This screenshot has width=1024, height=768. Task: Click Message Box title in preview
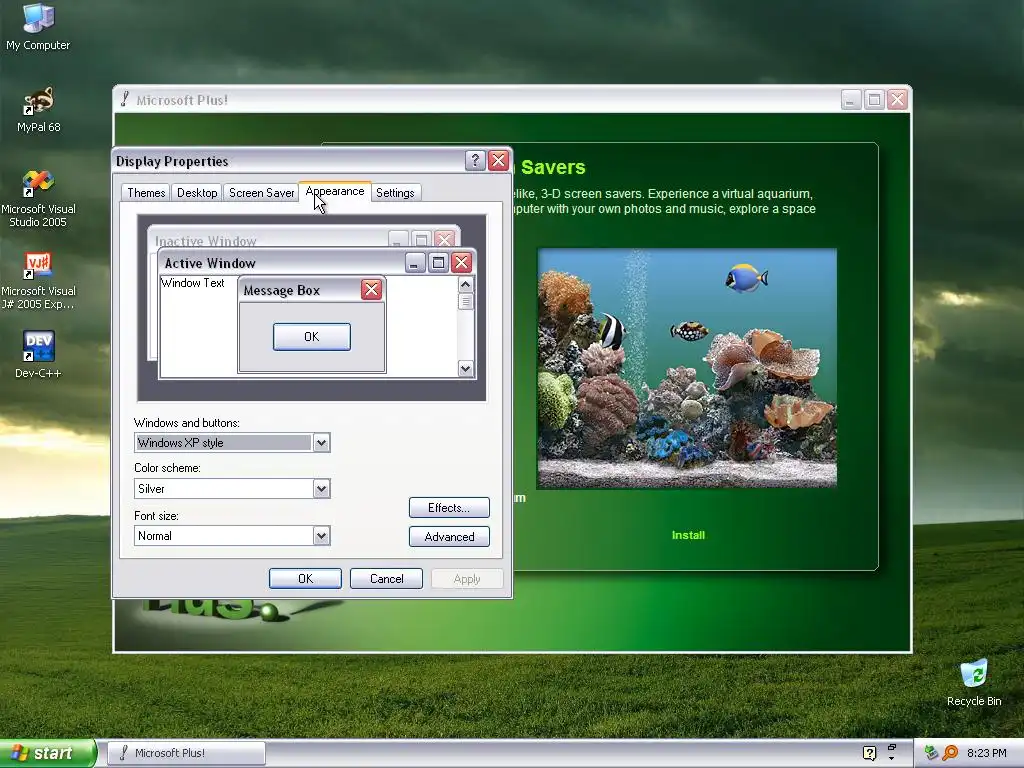(x=281, y=291)
